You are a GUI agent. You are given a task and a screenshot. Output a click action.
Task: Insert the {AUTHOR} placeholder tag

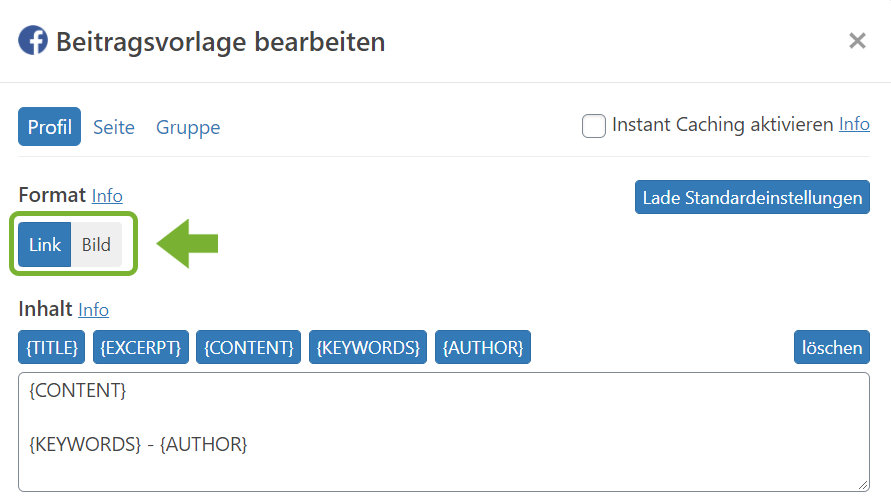[483, 347]
